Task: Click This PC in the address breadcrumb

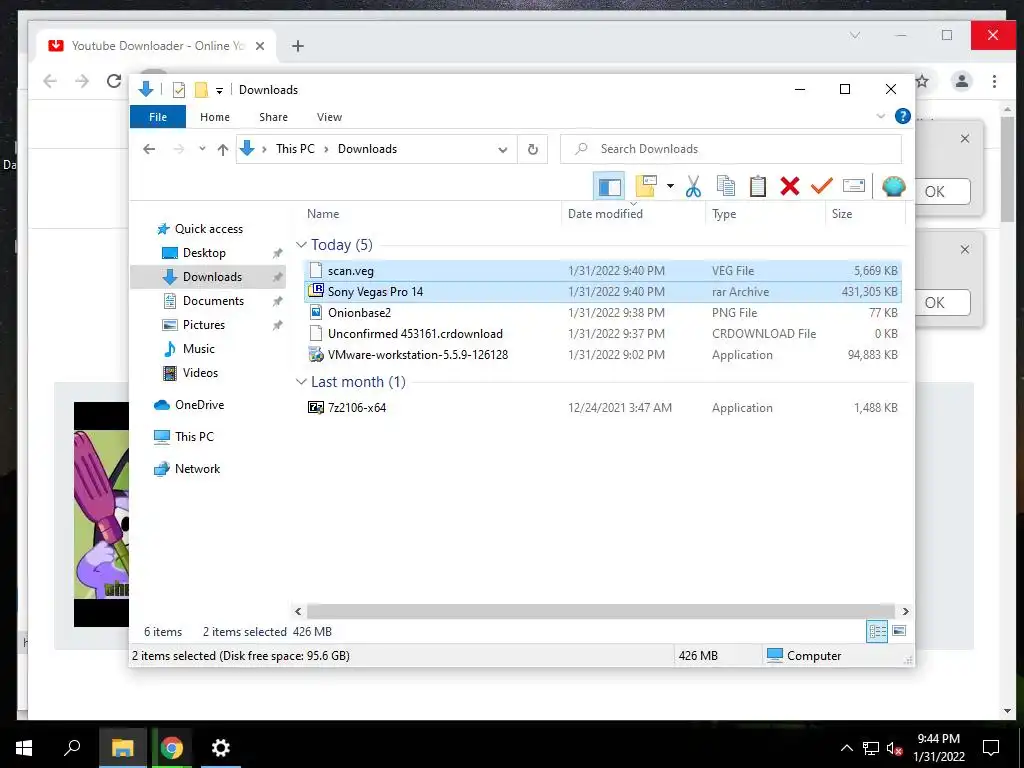Action: pyautogui.click(x=295, y=149)
